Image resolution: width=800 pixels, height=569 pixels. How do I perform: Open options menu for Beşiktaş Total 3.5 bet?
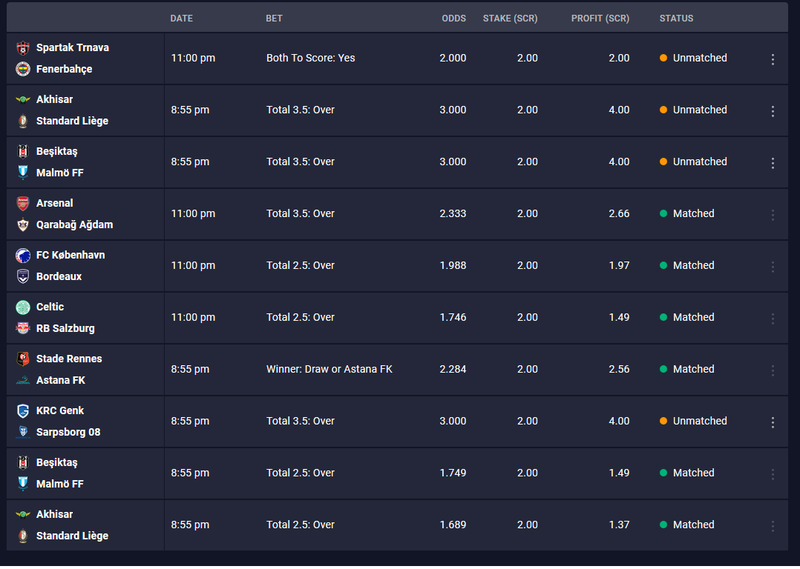(773, 163)
